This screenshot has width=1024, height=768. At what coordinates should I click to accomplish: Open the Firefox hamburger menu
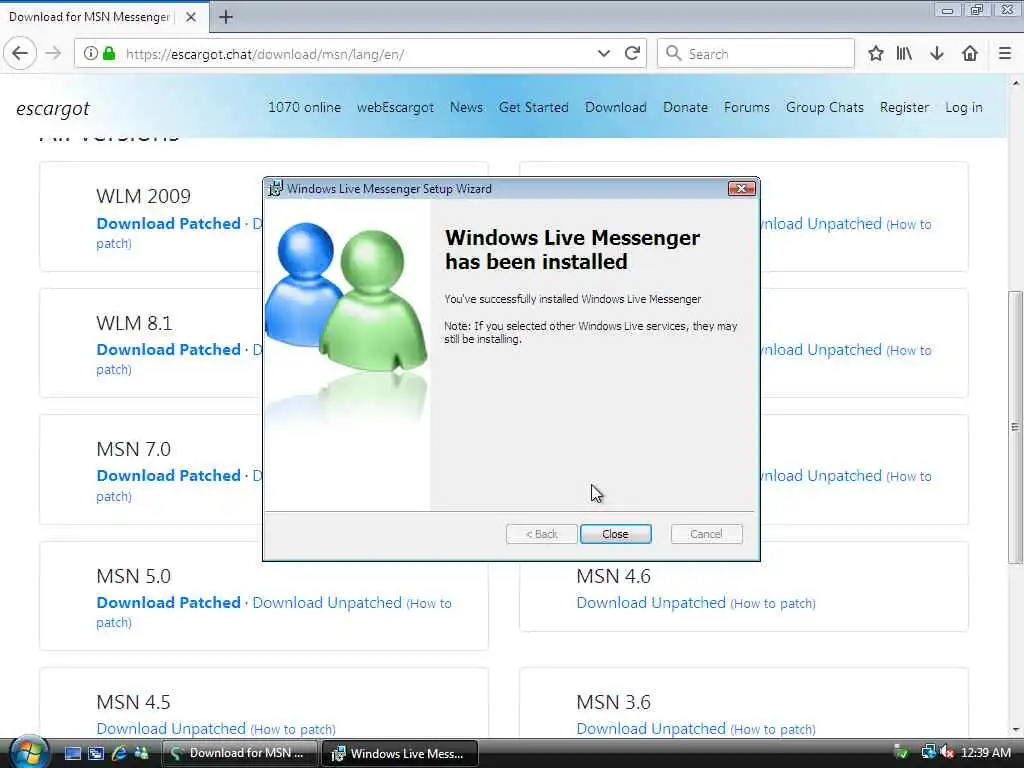[1005, 54]
